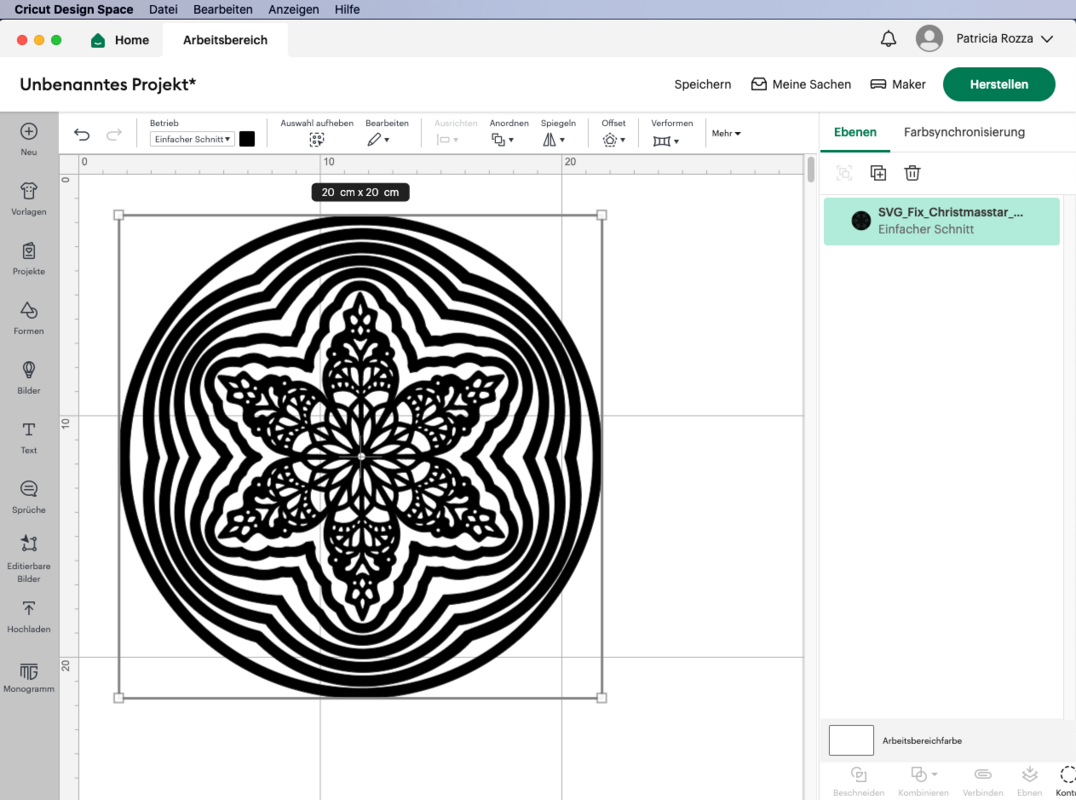Switch to the Farbsynchronisierung tab
Image resolution: width=1076 pixels, height=800 pixels.
tap(964, 132)
